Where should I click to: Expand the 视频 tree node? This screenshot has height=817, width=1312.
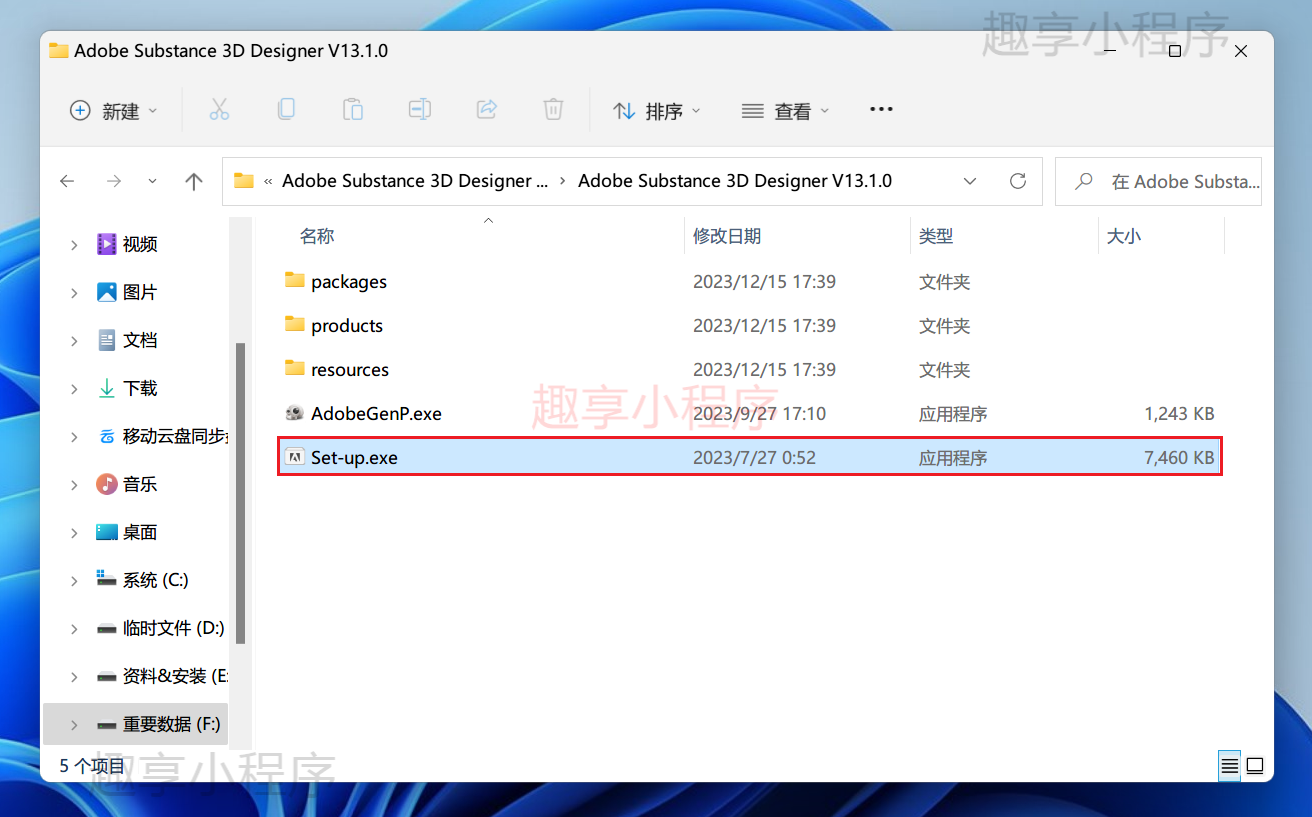74,244
